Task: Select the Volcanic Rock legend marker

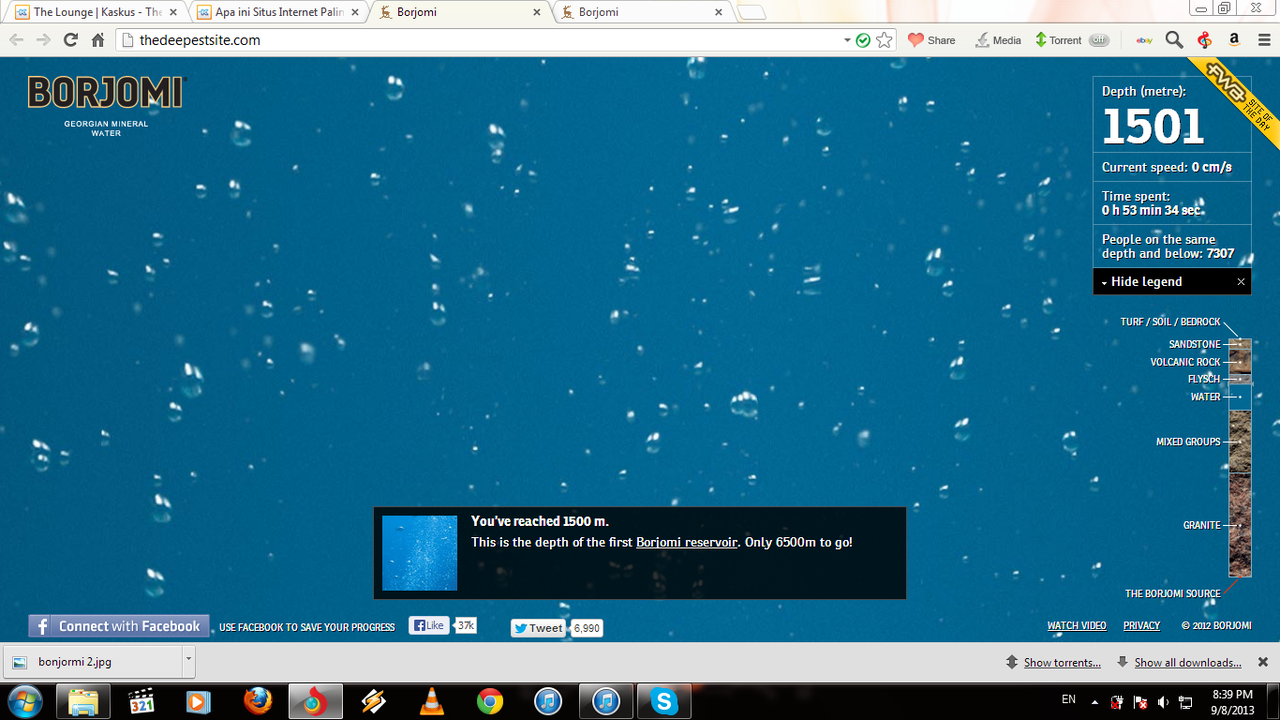Action: click(x=1240, y=362)
